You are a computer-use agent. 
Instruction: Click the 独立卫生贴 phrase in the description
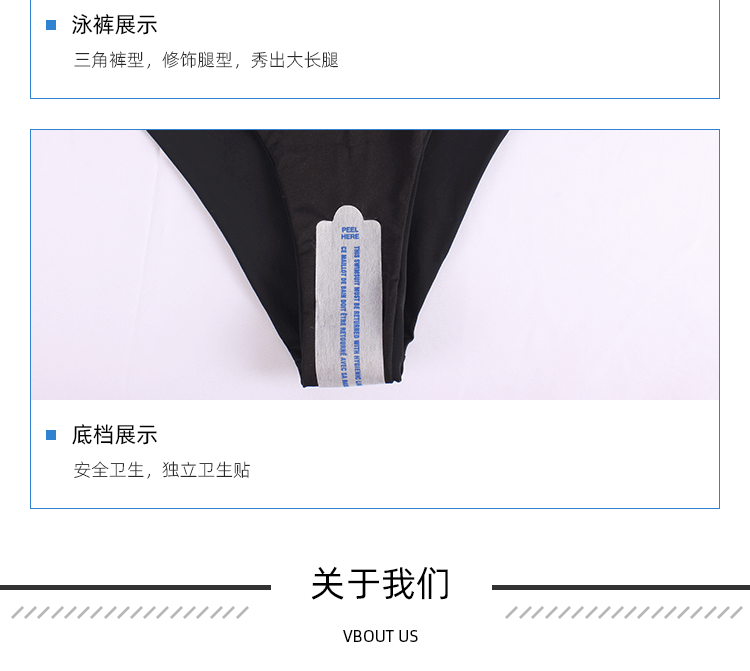tap(206, 470)
